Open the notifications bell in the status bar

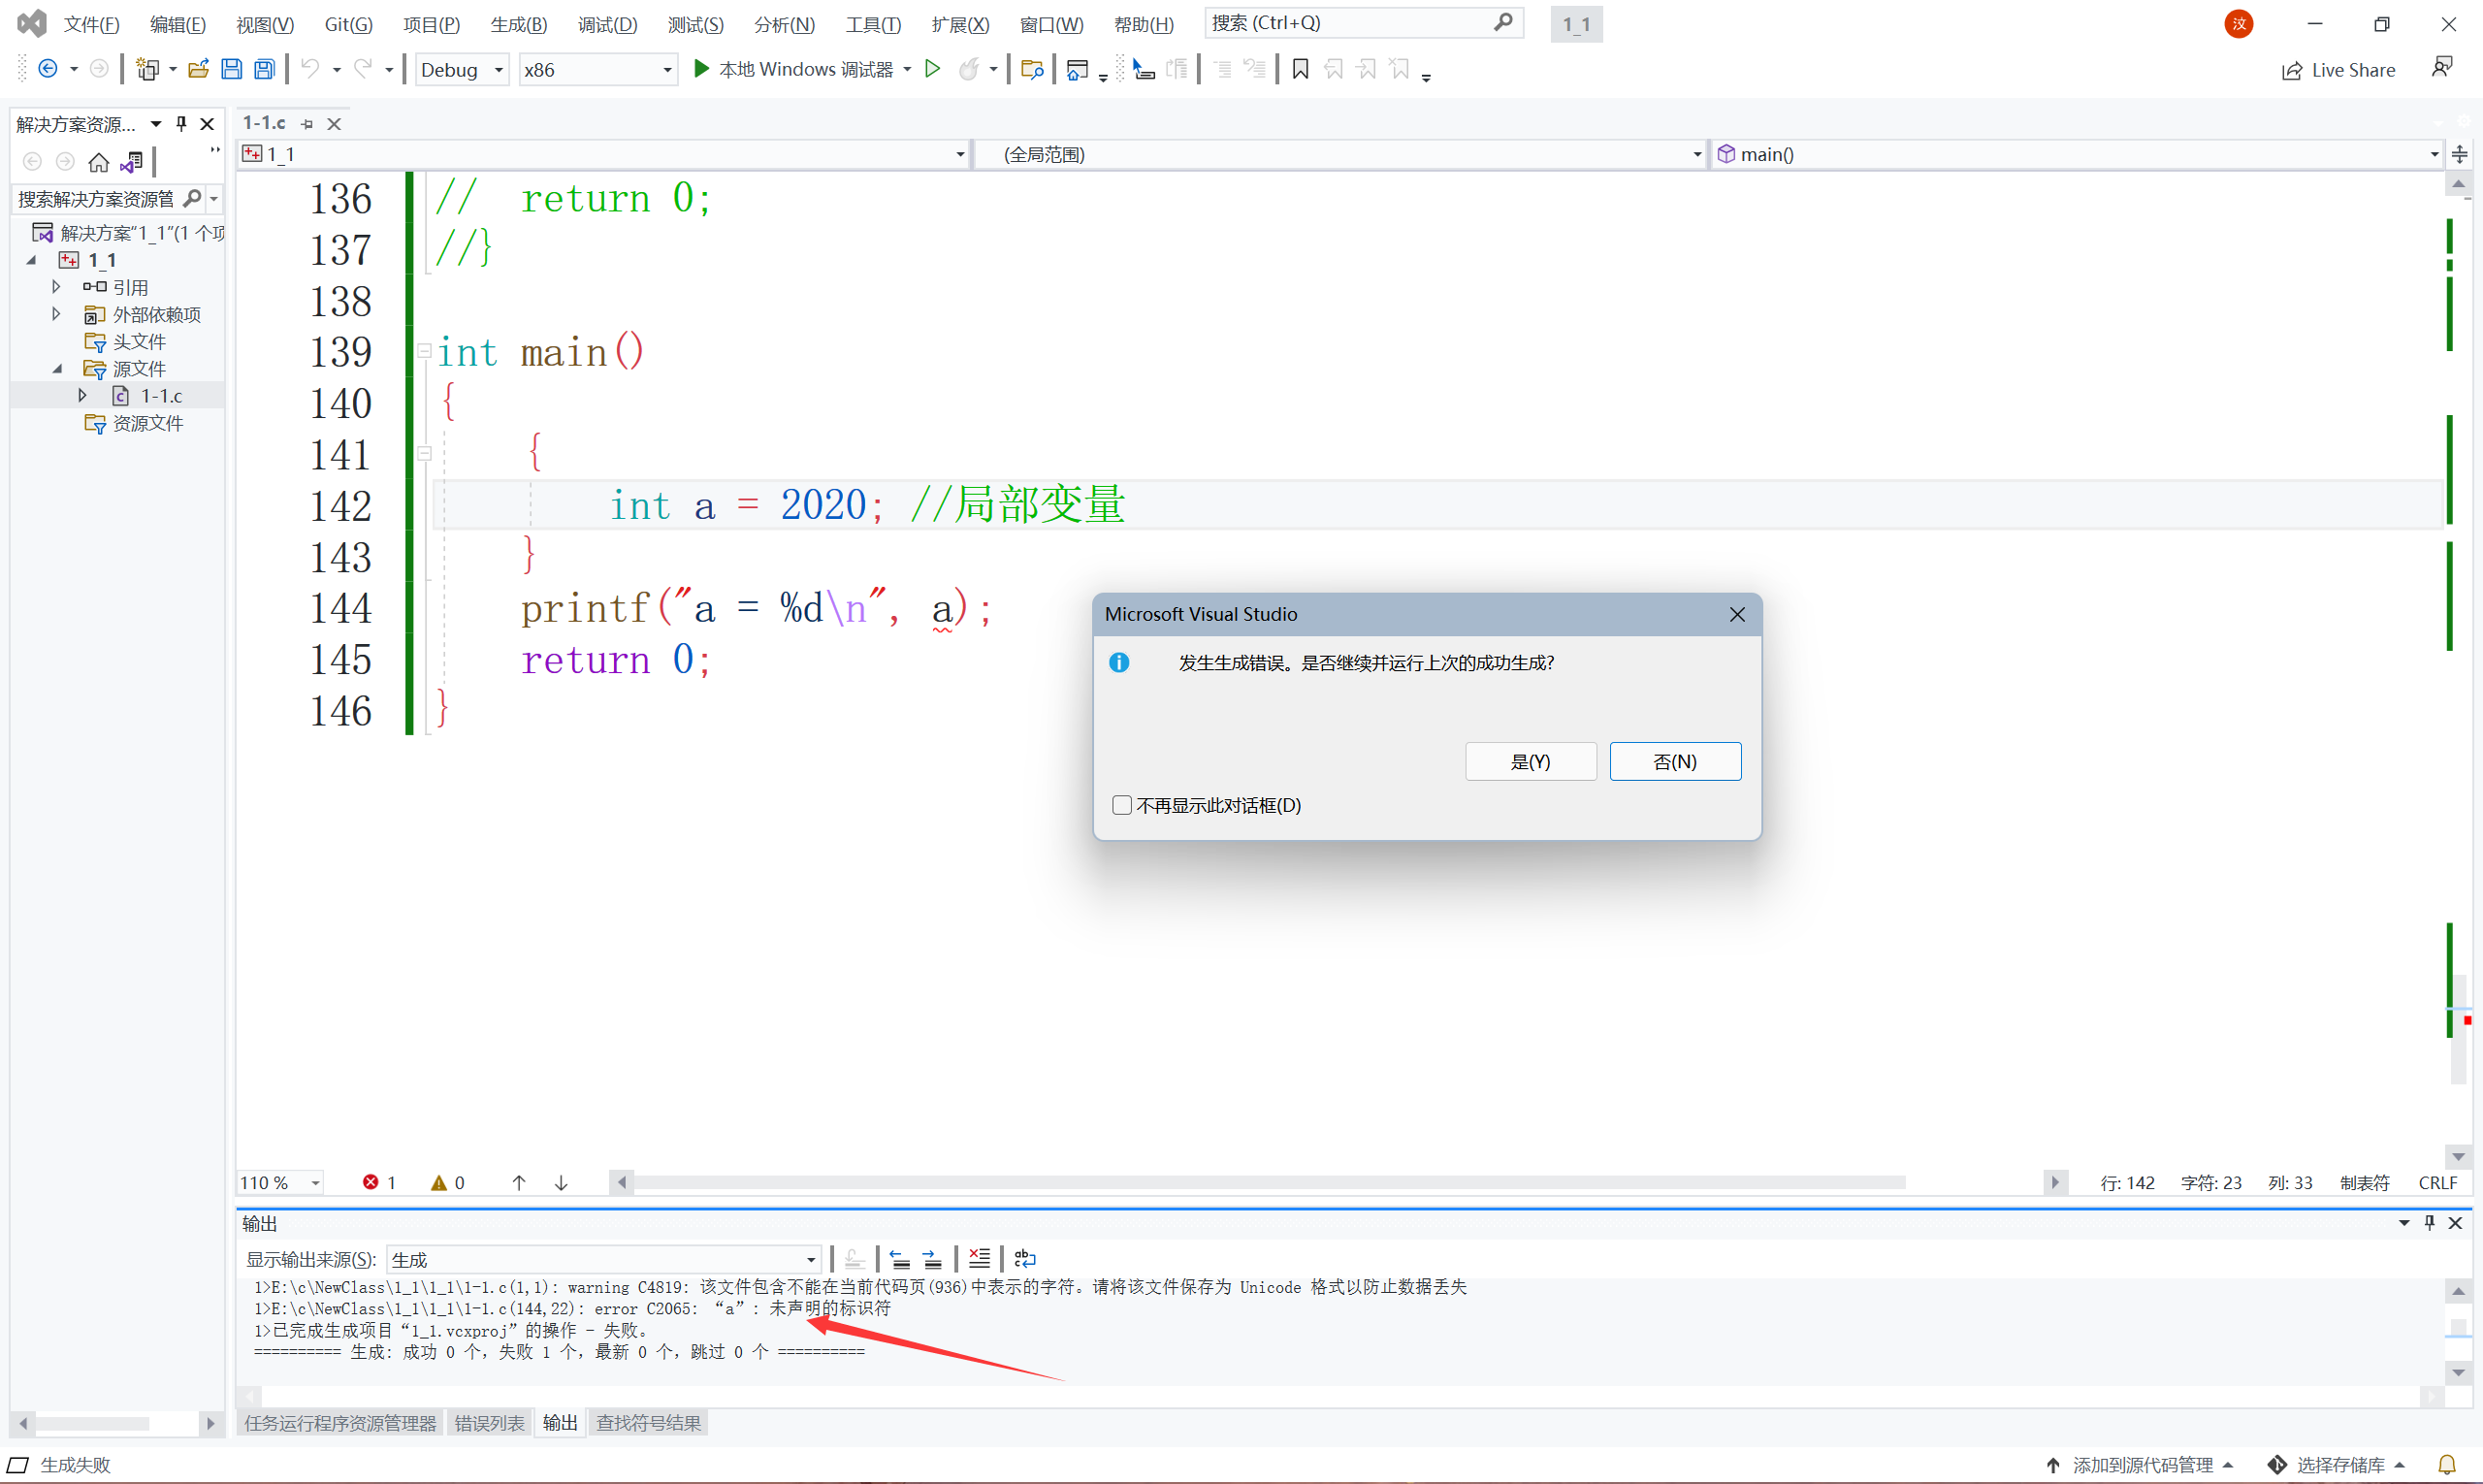click(2446, 1465)
